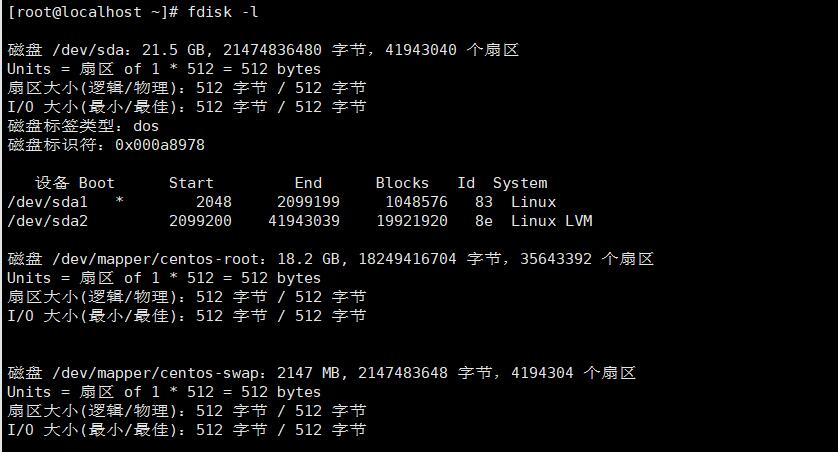Click the 'Boot' column header

pos(97,183)
